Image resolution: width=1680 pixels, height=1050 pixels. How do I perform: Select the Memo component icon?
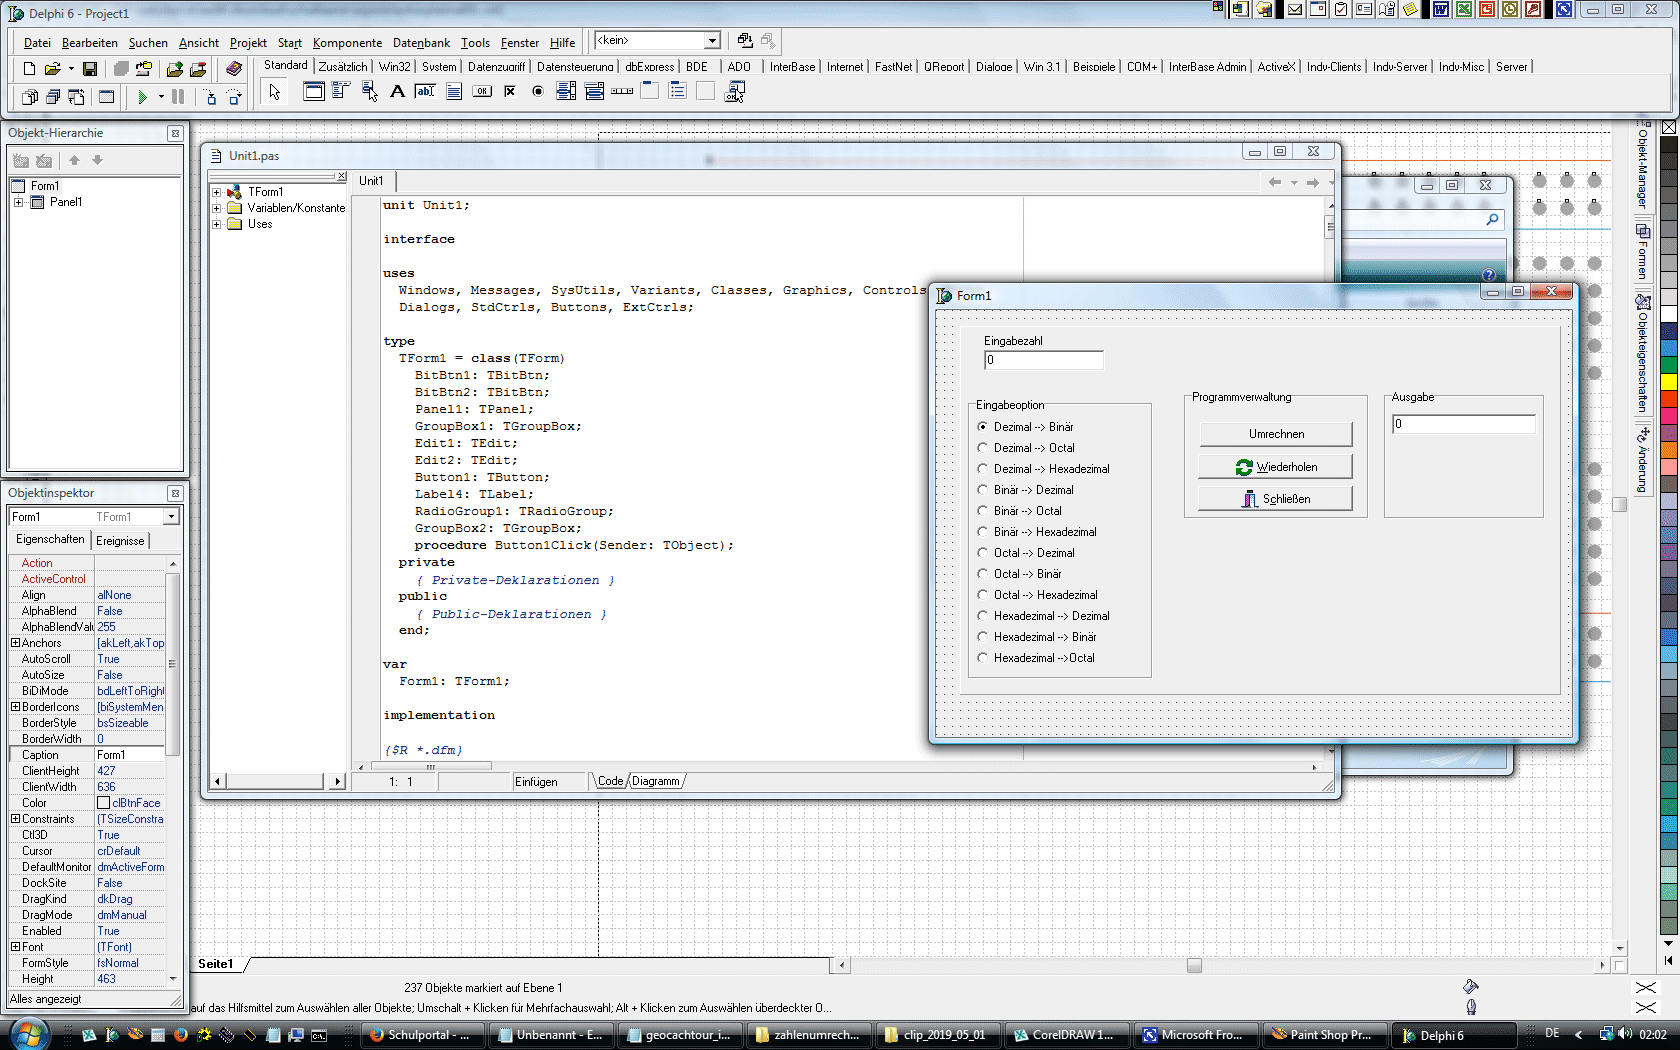point(453,91)
